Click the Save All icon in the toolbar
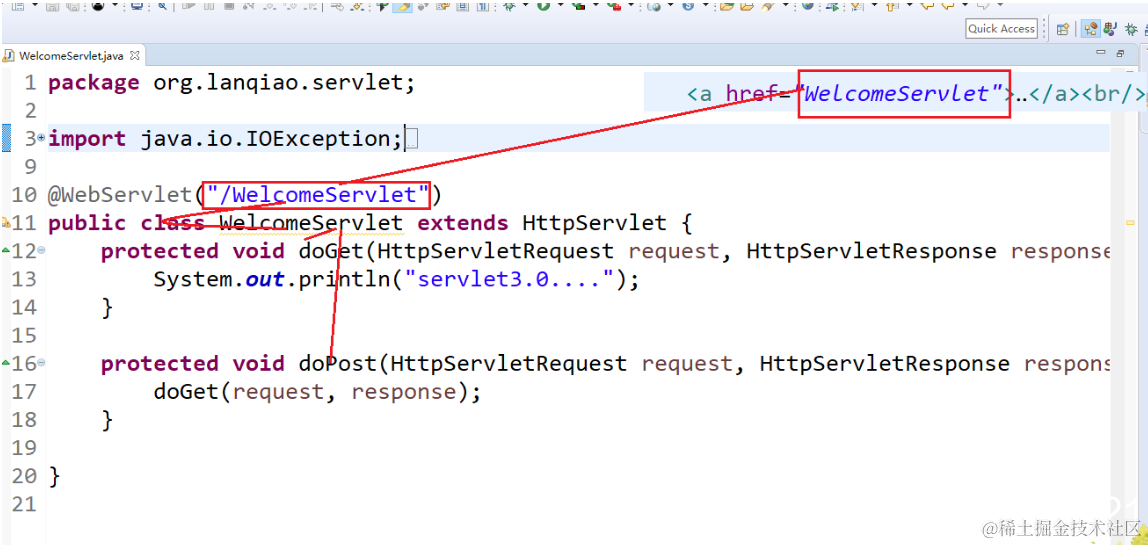This screenshot has width=1148, height=545. 72,6
